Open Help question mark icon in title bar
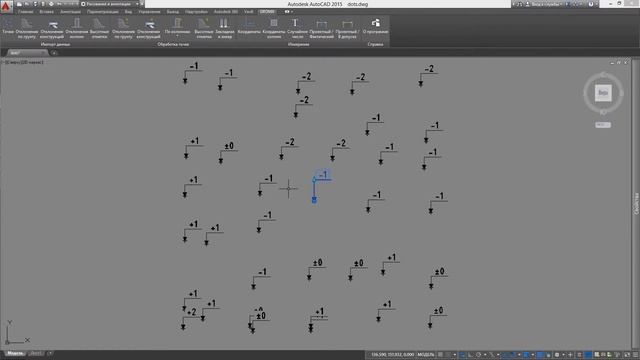640x360 pixels. (x=591, y=4)
